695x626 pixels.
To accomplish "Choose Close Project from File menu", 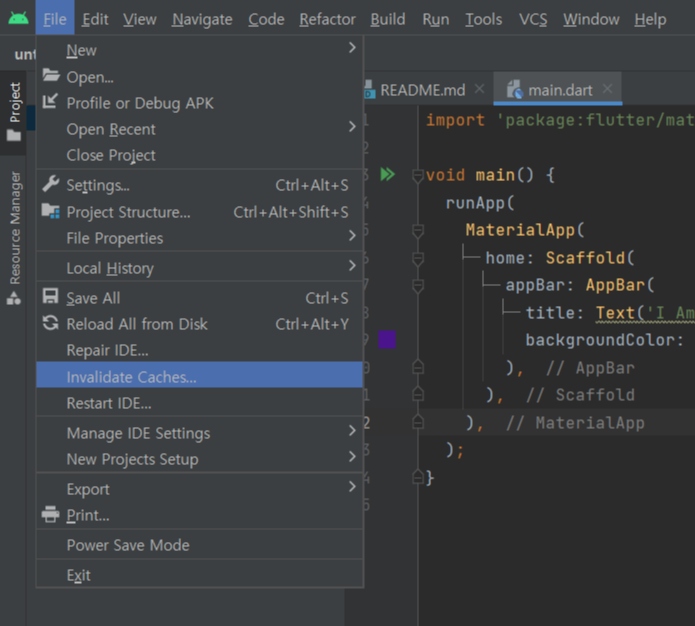I will [199, 155].
